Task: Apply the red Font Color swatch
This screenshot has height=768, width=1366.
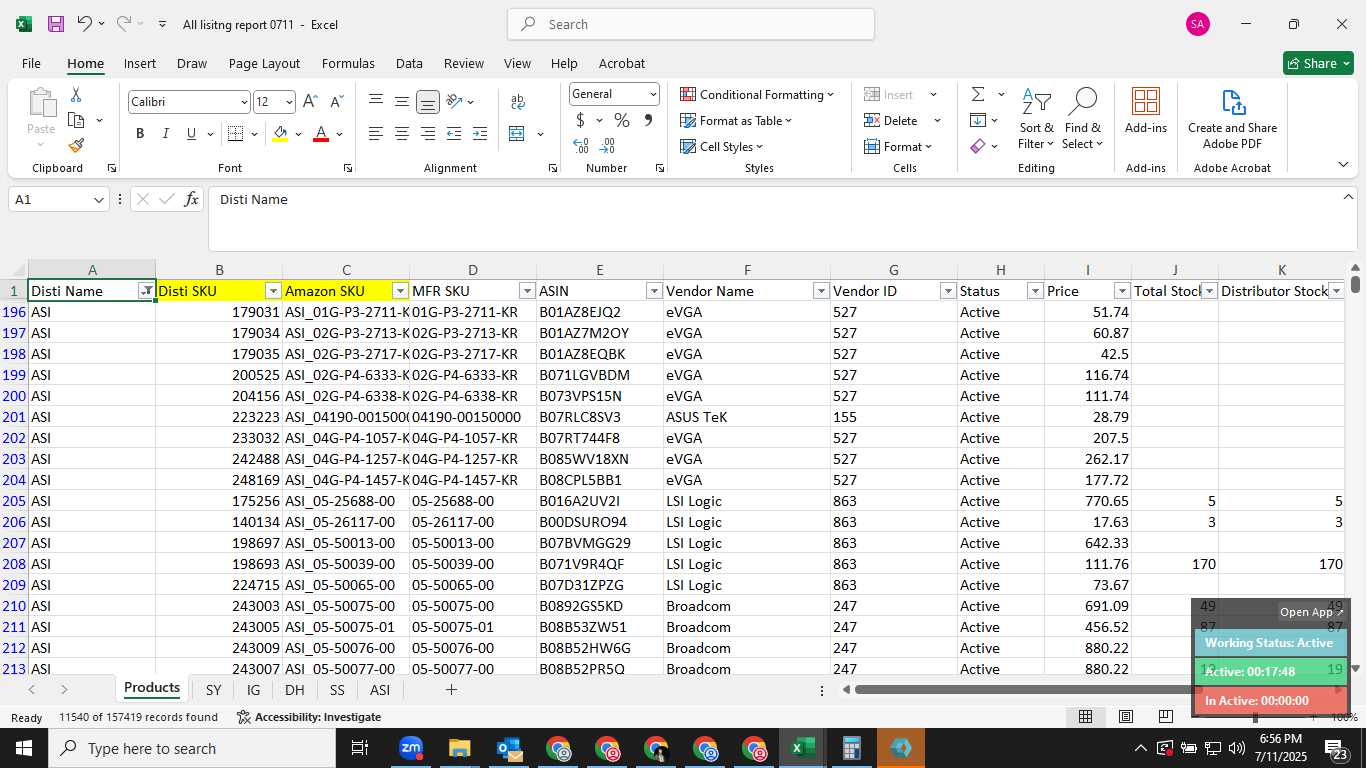Action: [x=321, y=134]
